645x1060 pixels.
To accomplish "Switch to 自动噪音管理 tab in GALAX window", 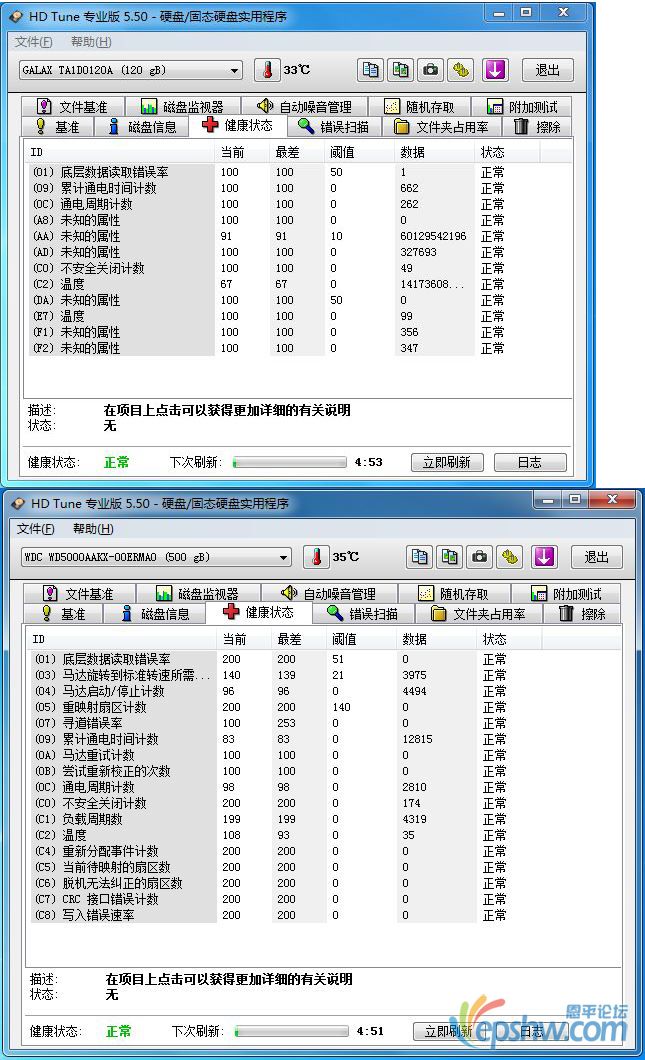I will pyautogui.click(x=305, y=107).
